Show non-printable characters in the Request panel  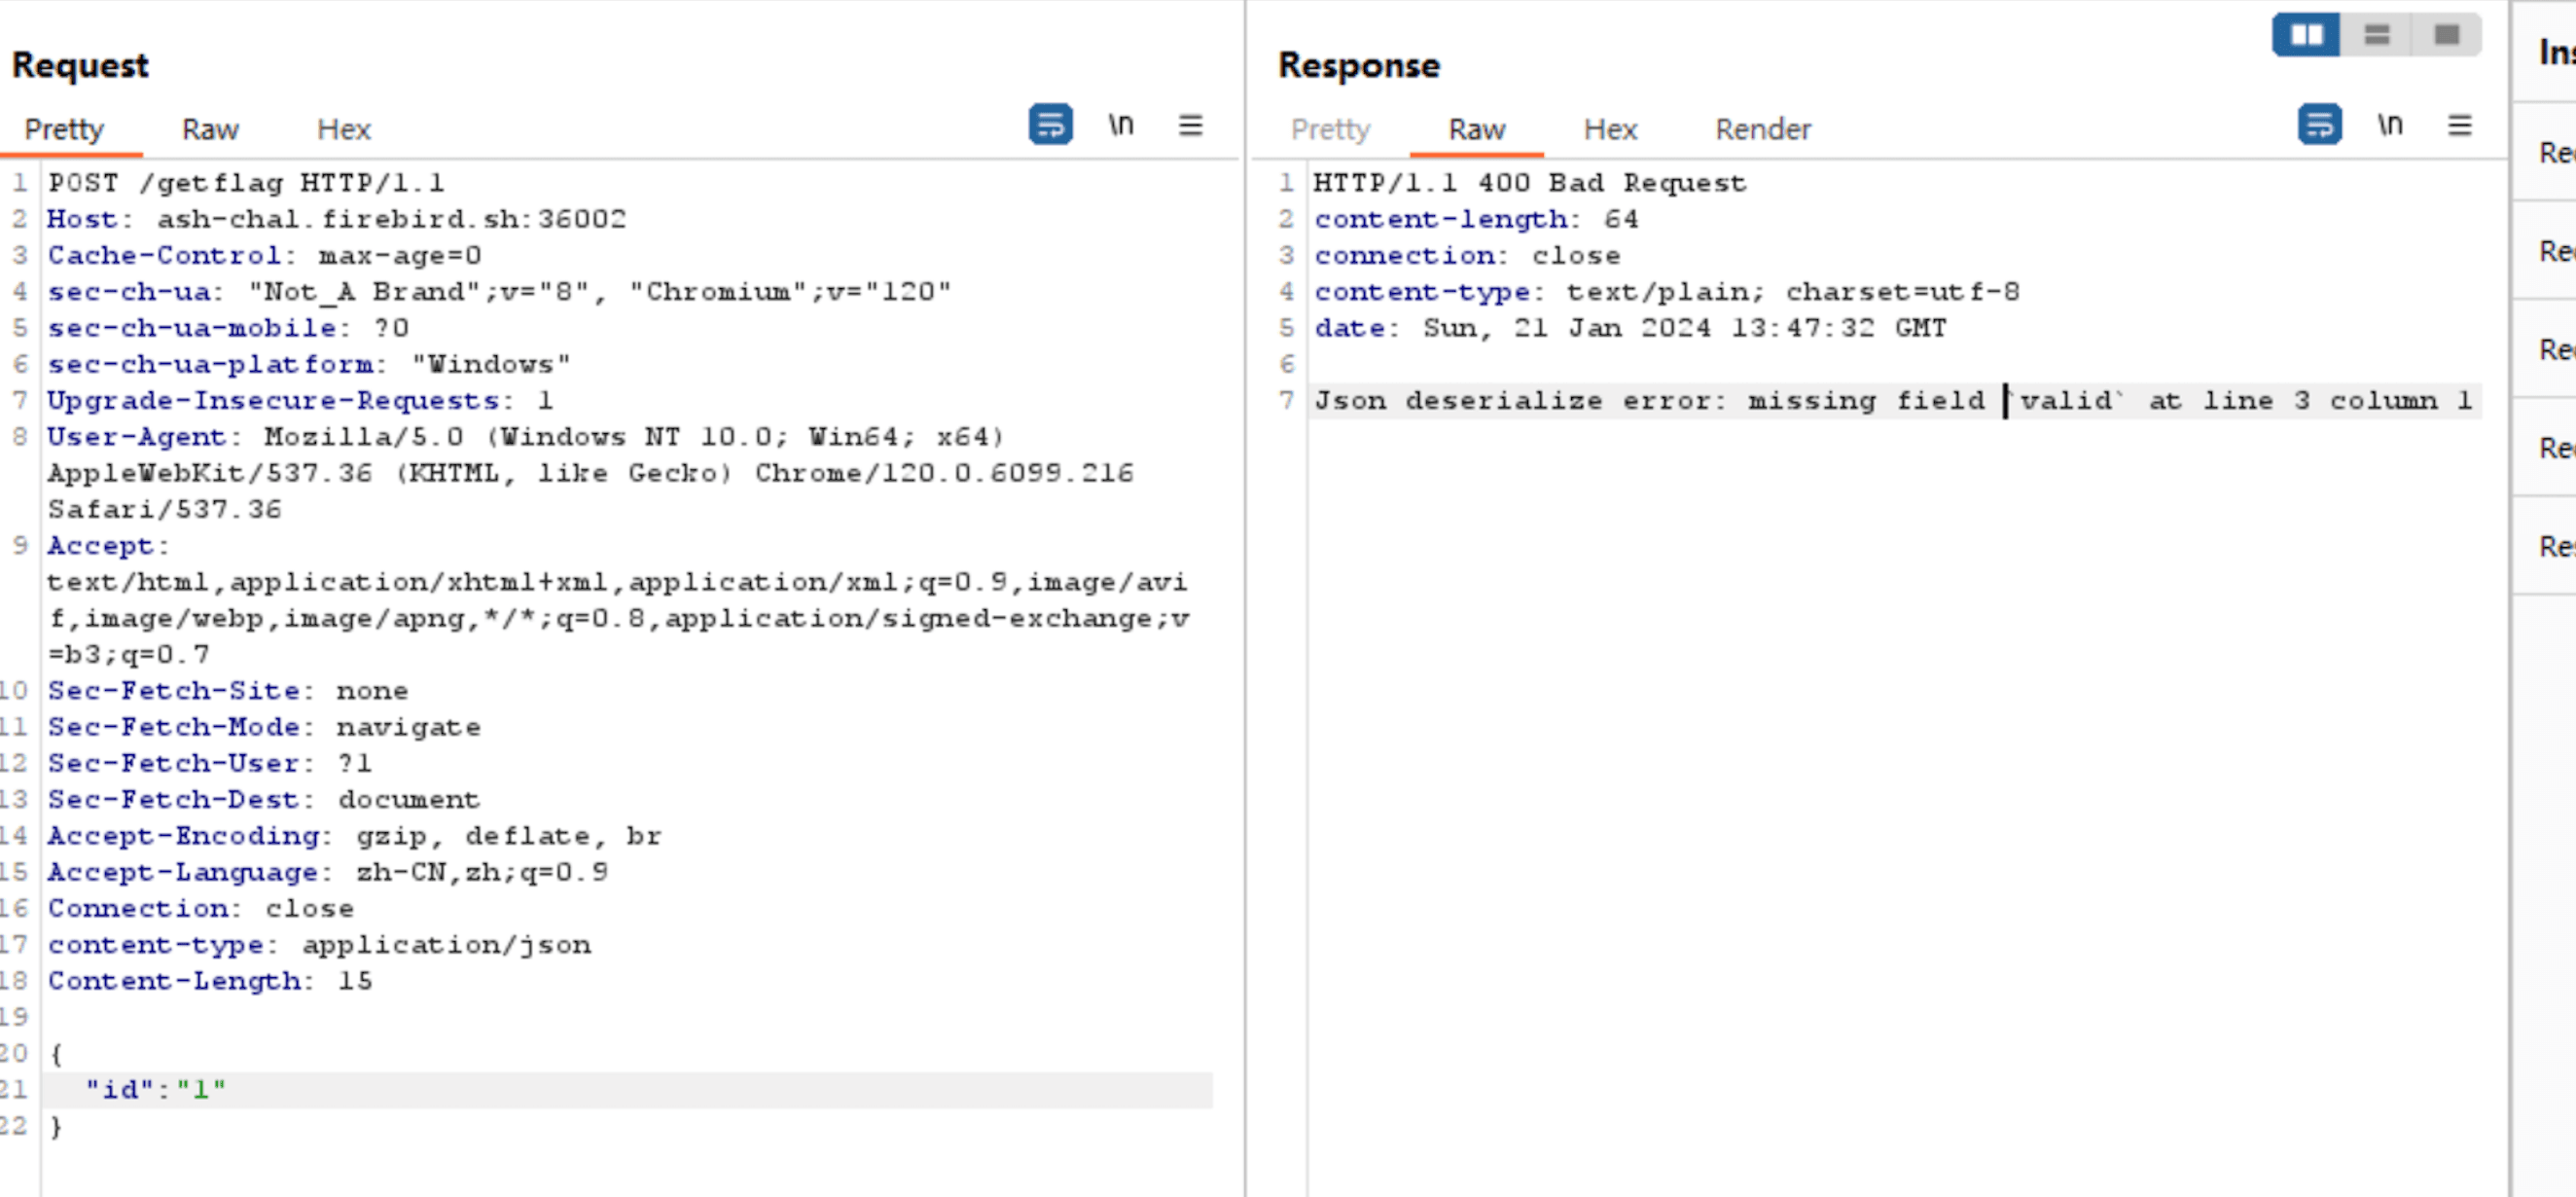tap(1122, 124)
